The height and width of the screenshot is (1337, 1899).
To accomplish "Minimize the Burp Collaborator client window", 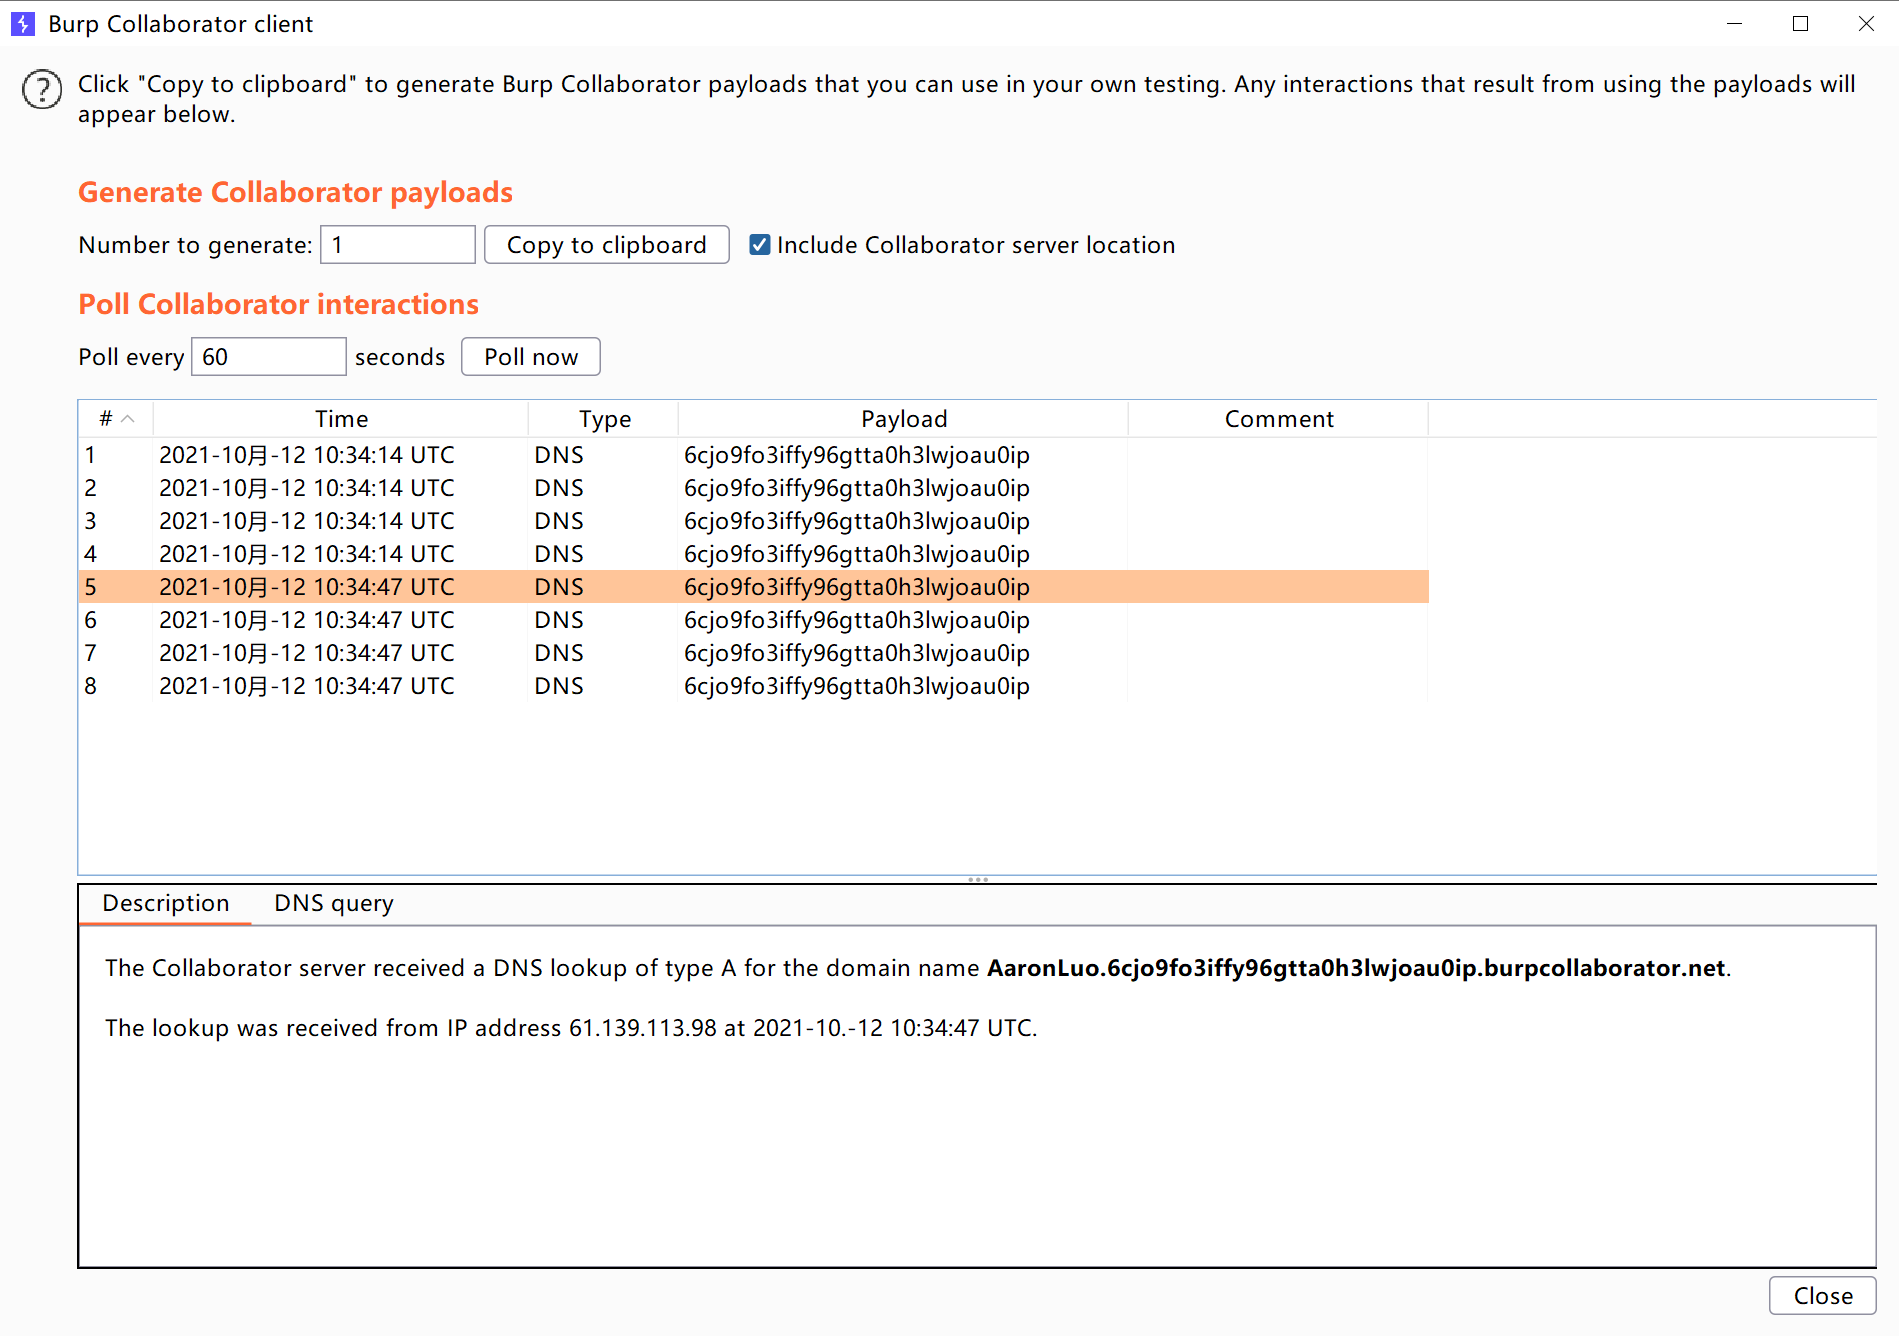I will 1735,24.
